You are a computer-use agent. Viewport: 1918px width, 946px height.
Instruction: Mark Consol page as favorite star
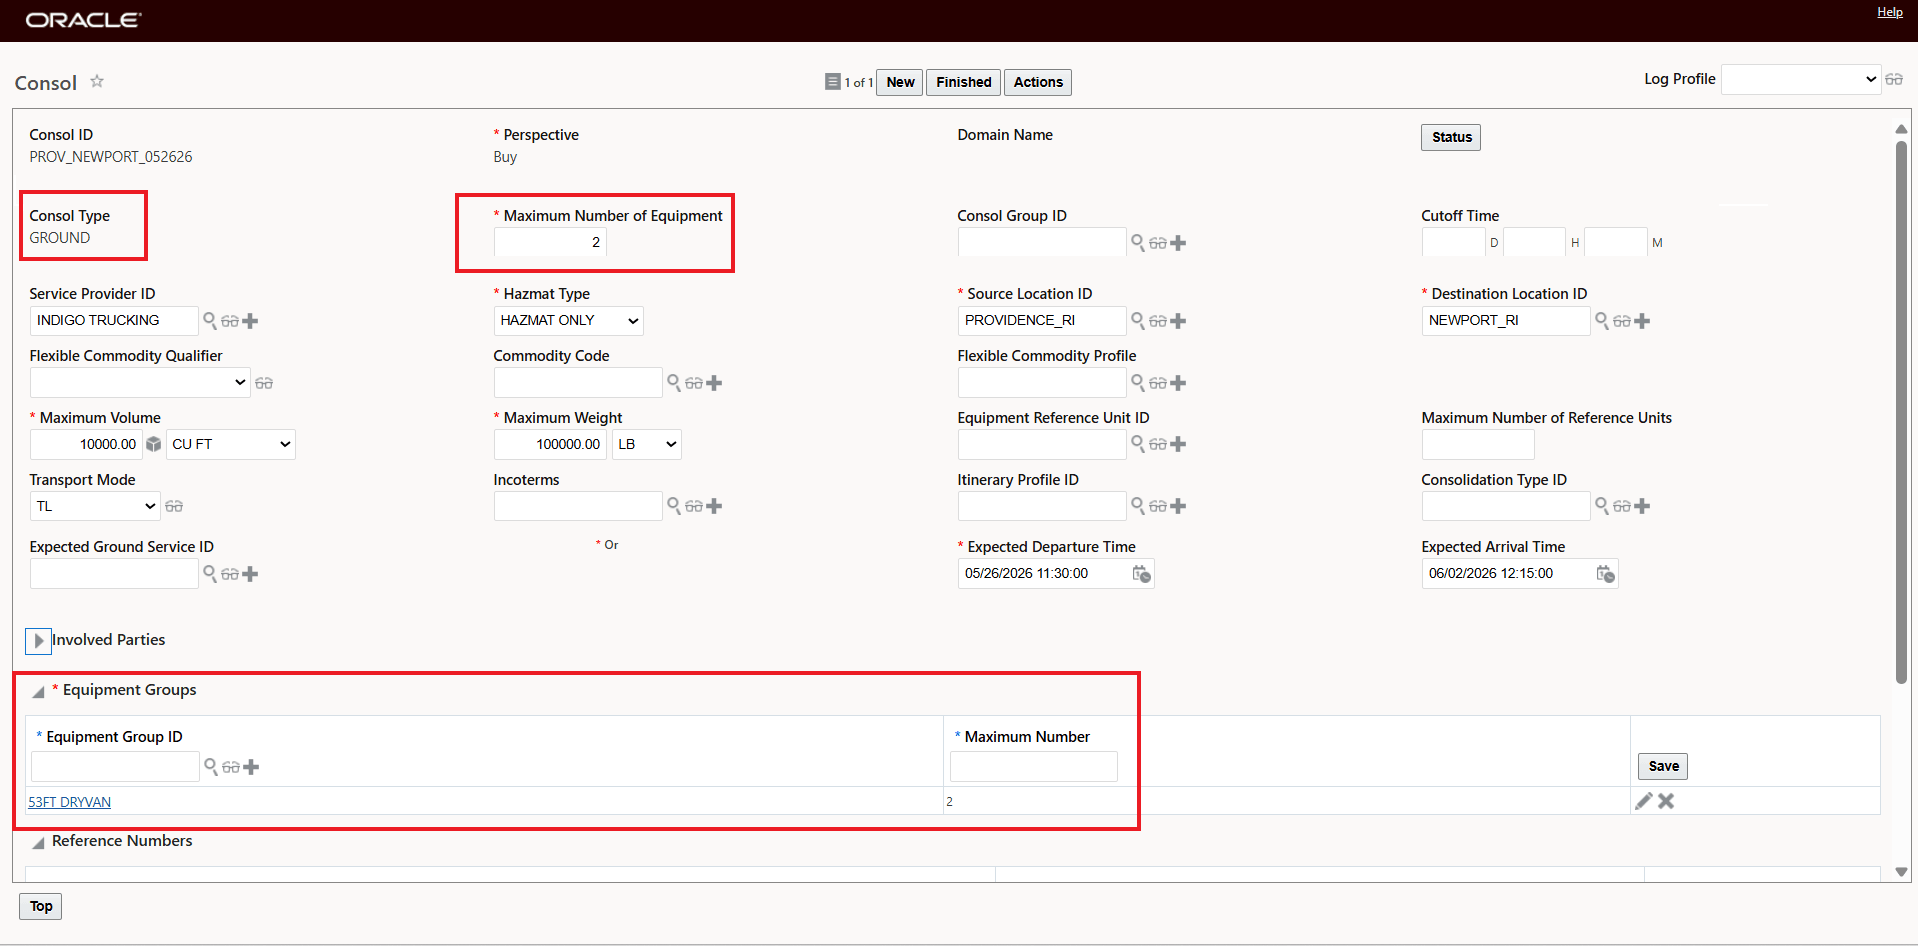[97, 81]
